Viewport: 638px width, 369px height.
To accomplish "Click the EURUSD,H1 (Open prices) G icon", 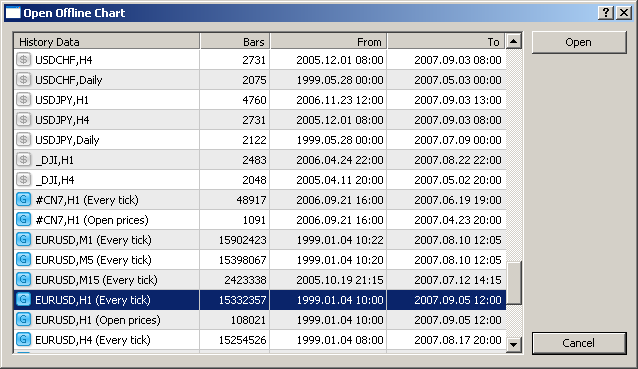I will tap(23, 320).
